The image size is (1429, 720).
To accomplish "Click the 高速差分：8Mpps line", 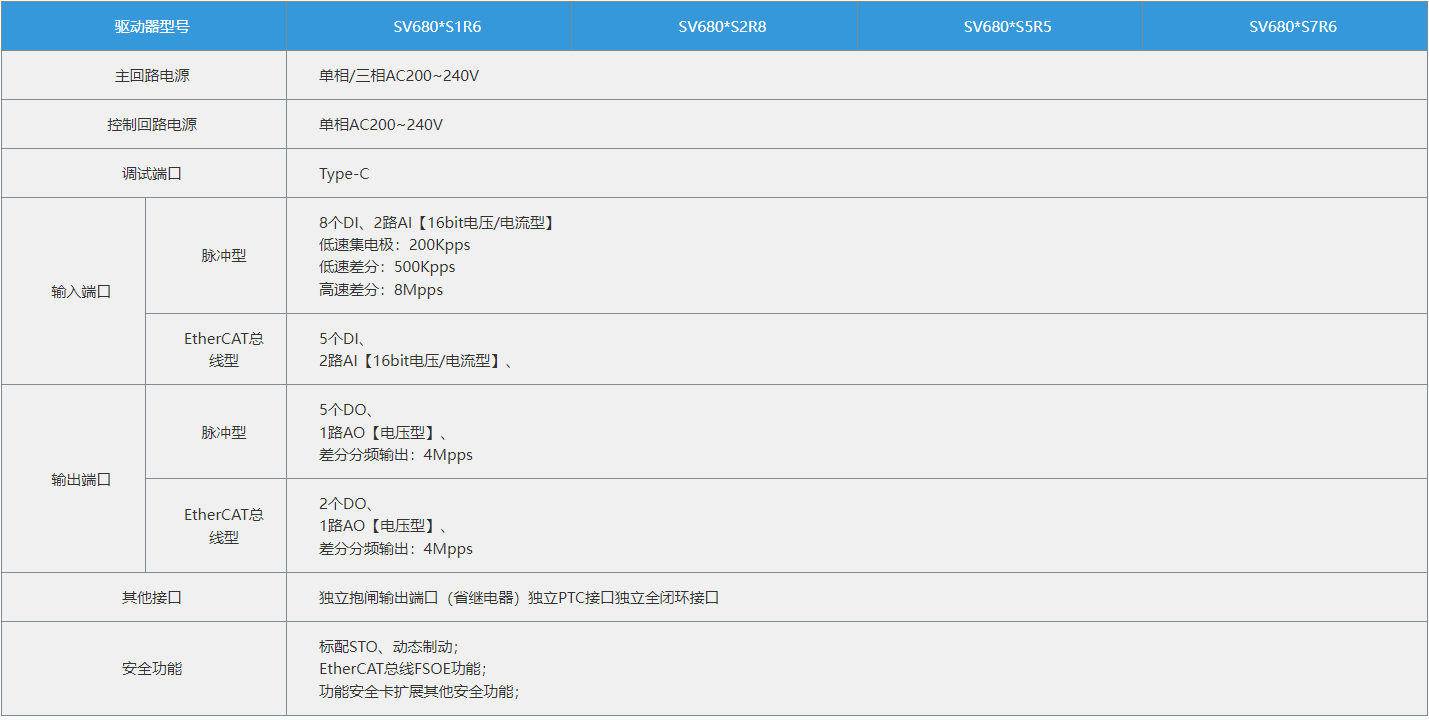I will [381, 290].
